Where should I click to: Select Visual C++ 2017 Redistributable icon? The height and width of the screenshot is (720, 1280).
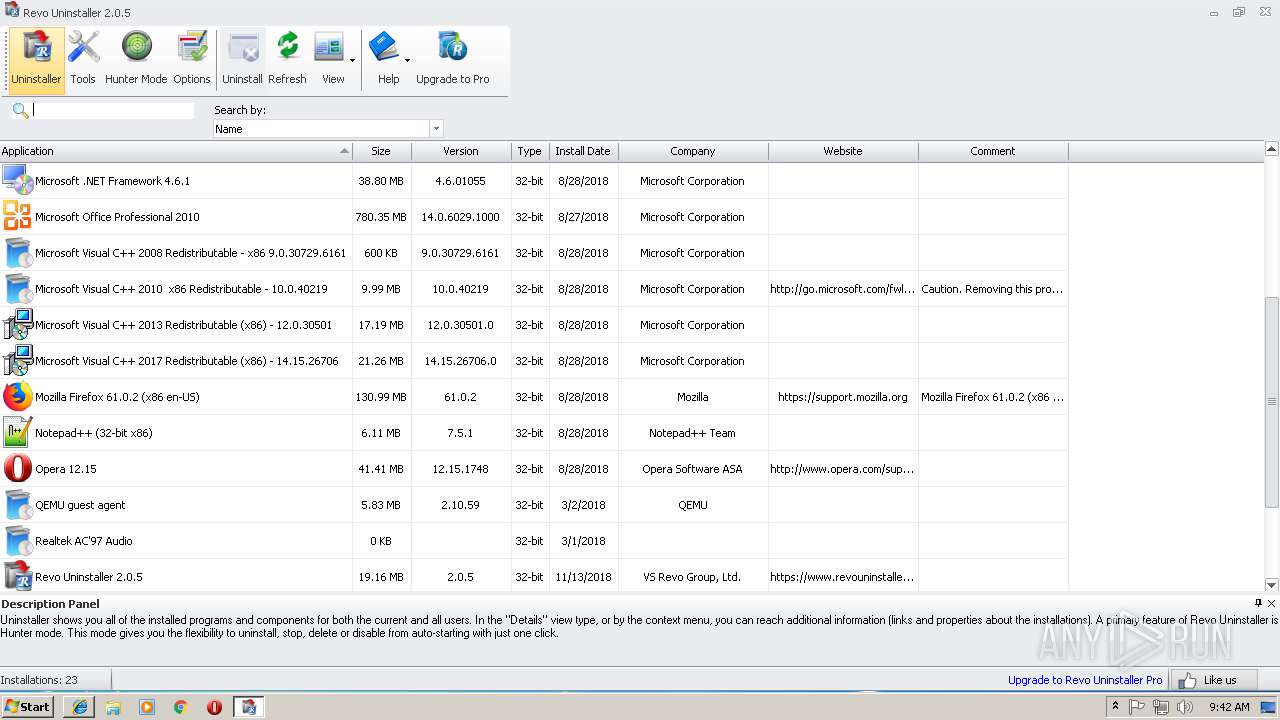[x=17, y=361]
